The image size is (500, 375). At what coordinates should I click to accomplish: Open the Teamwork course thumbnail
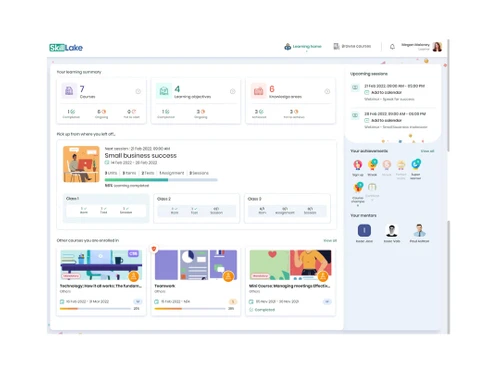[196, 265]
